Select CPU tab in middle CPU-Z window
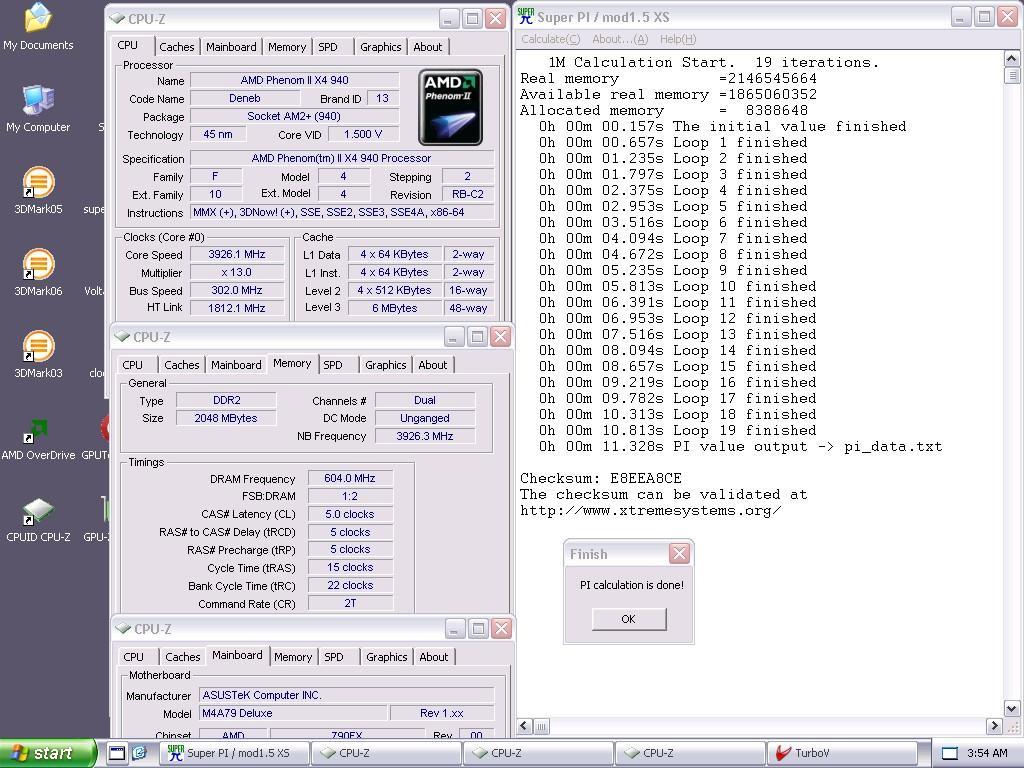The height and width of the screenshot is (768, 1024). (x=133, y=365)
